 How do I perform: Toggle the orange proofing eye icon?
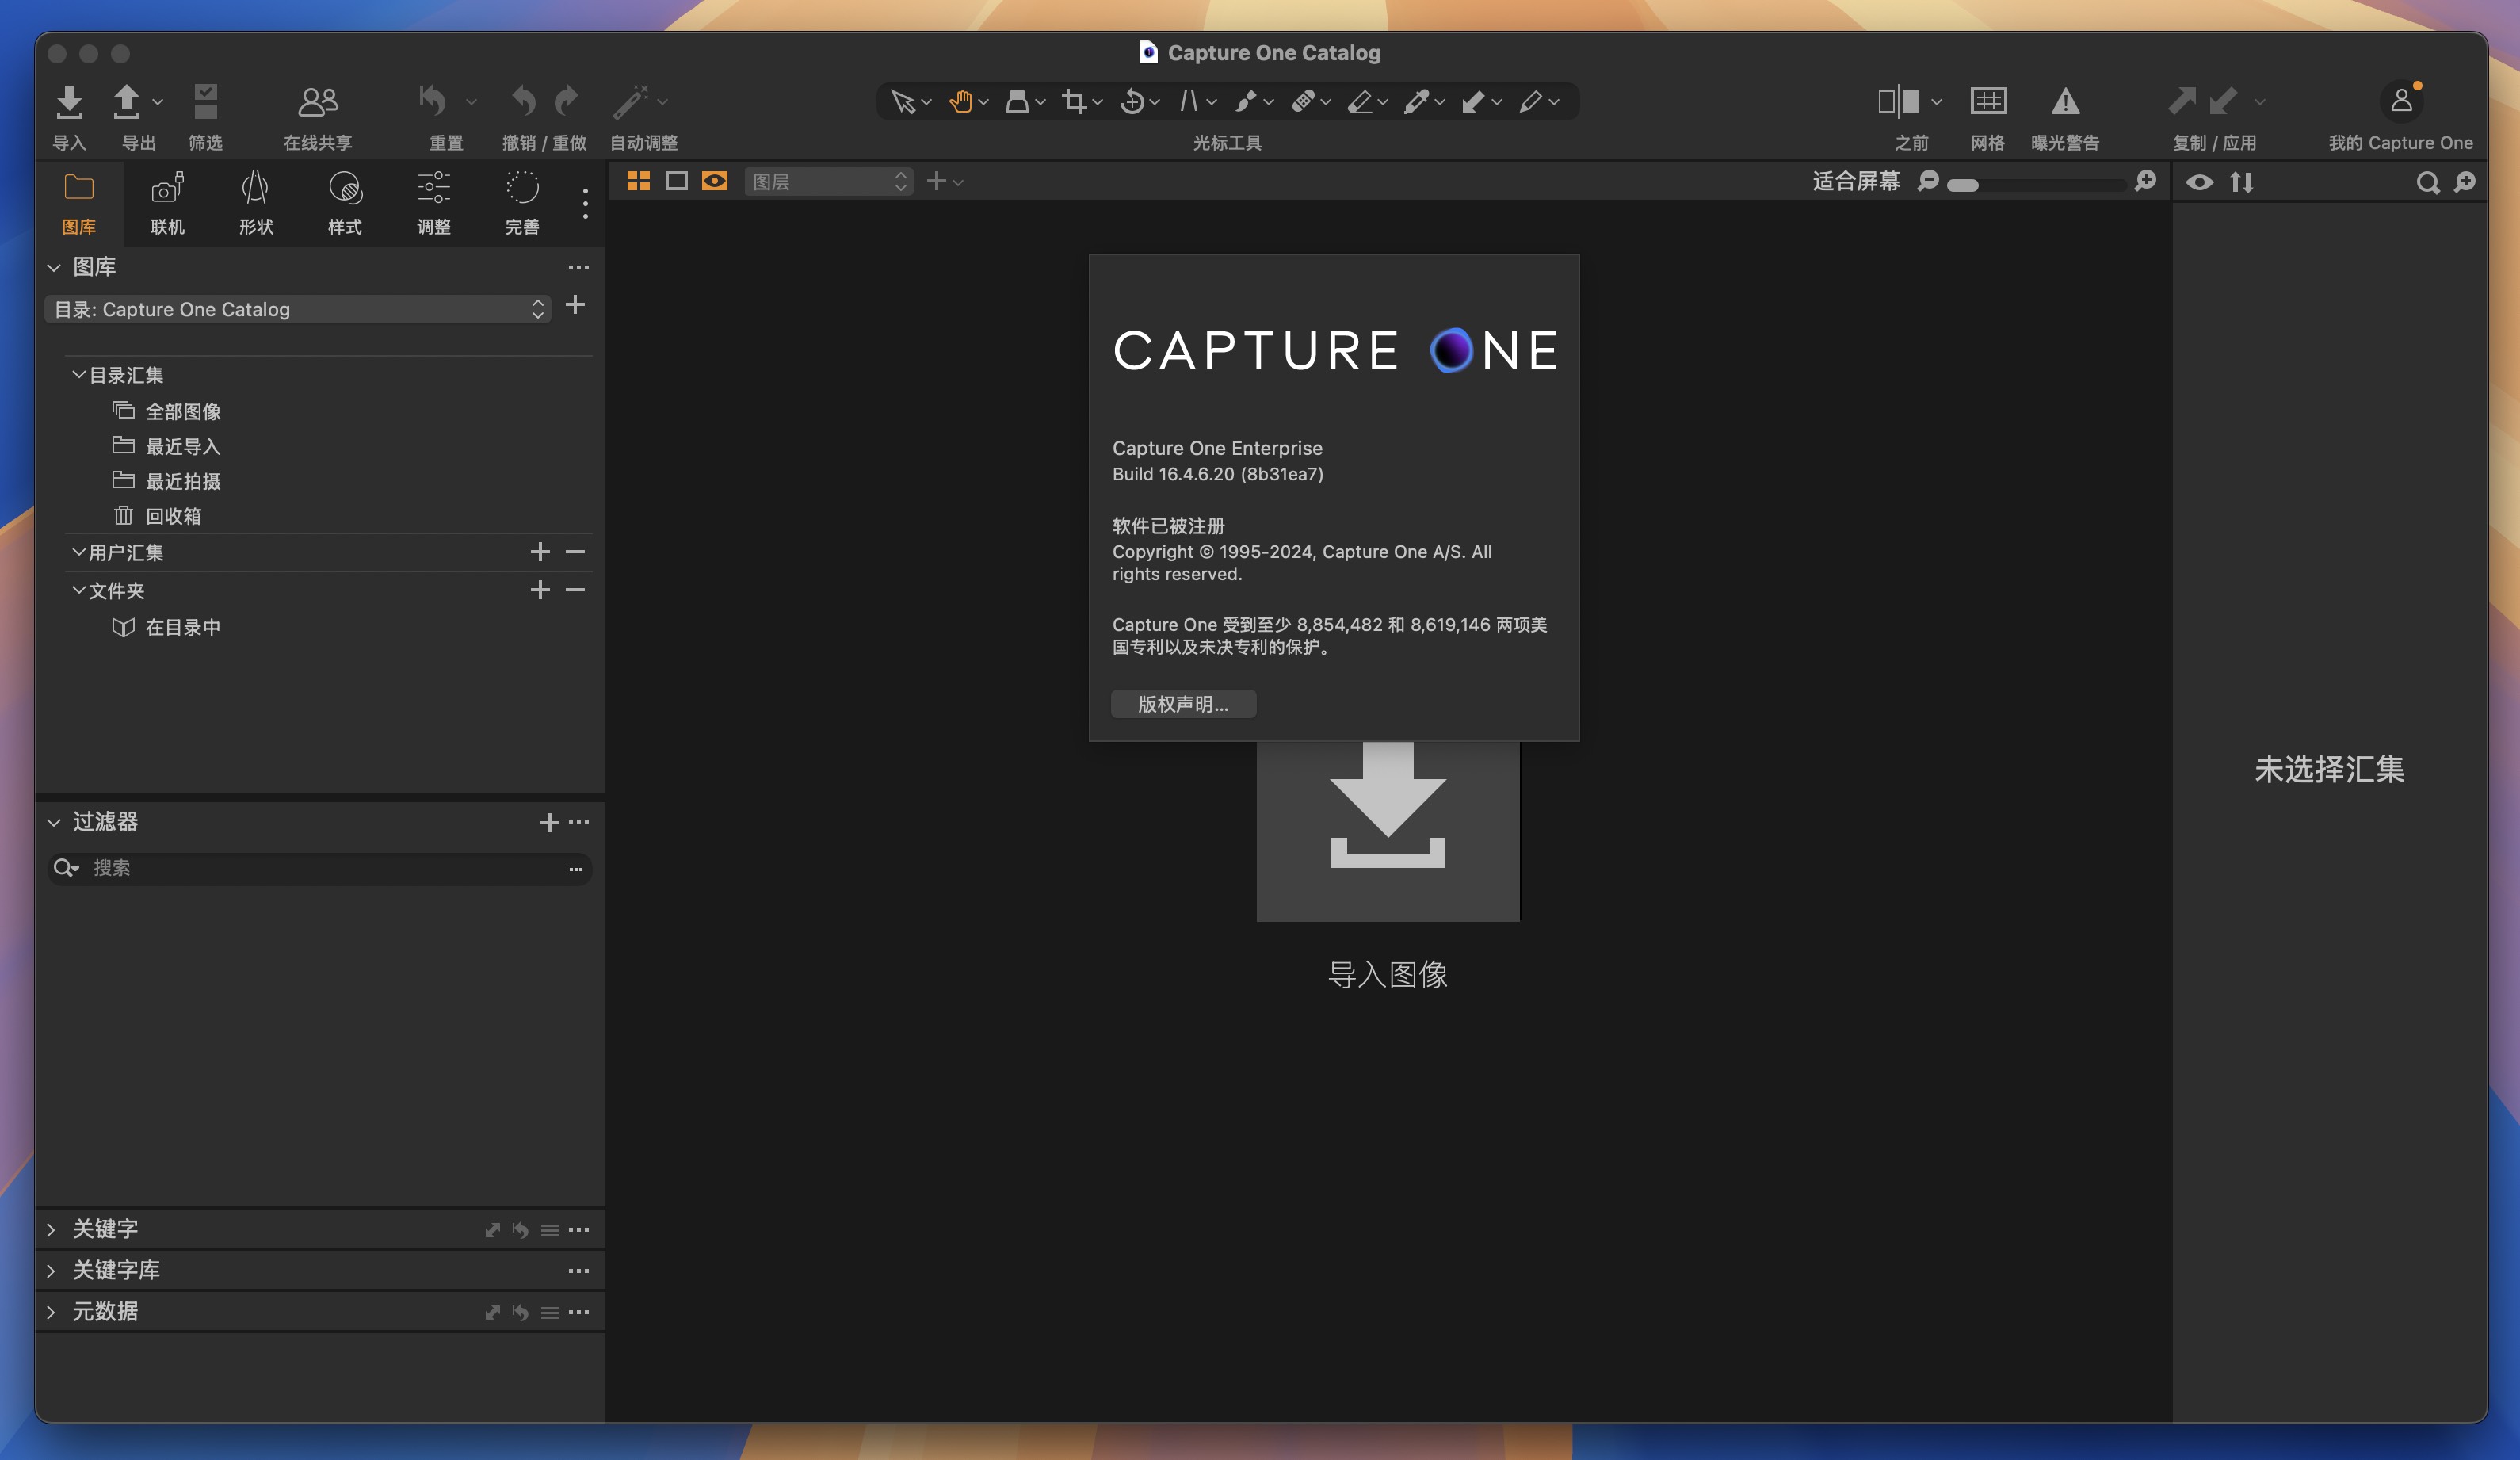pyautogui.click(x=714, y=181)
